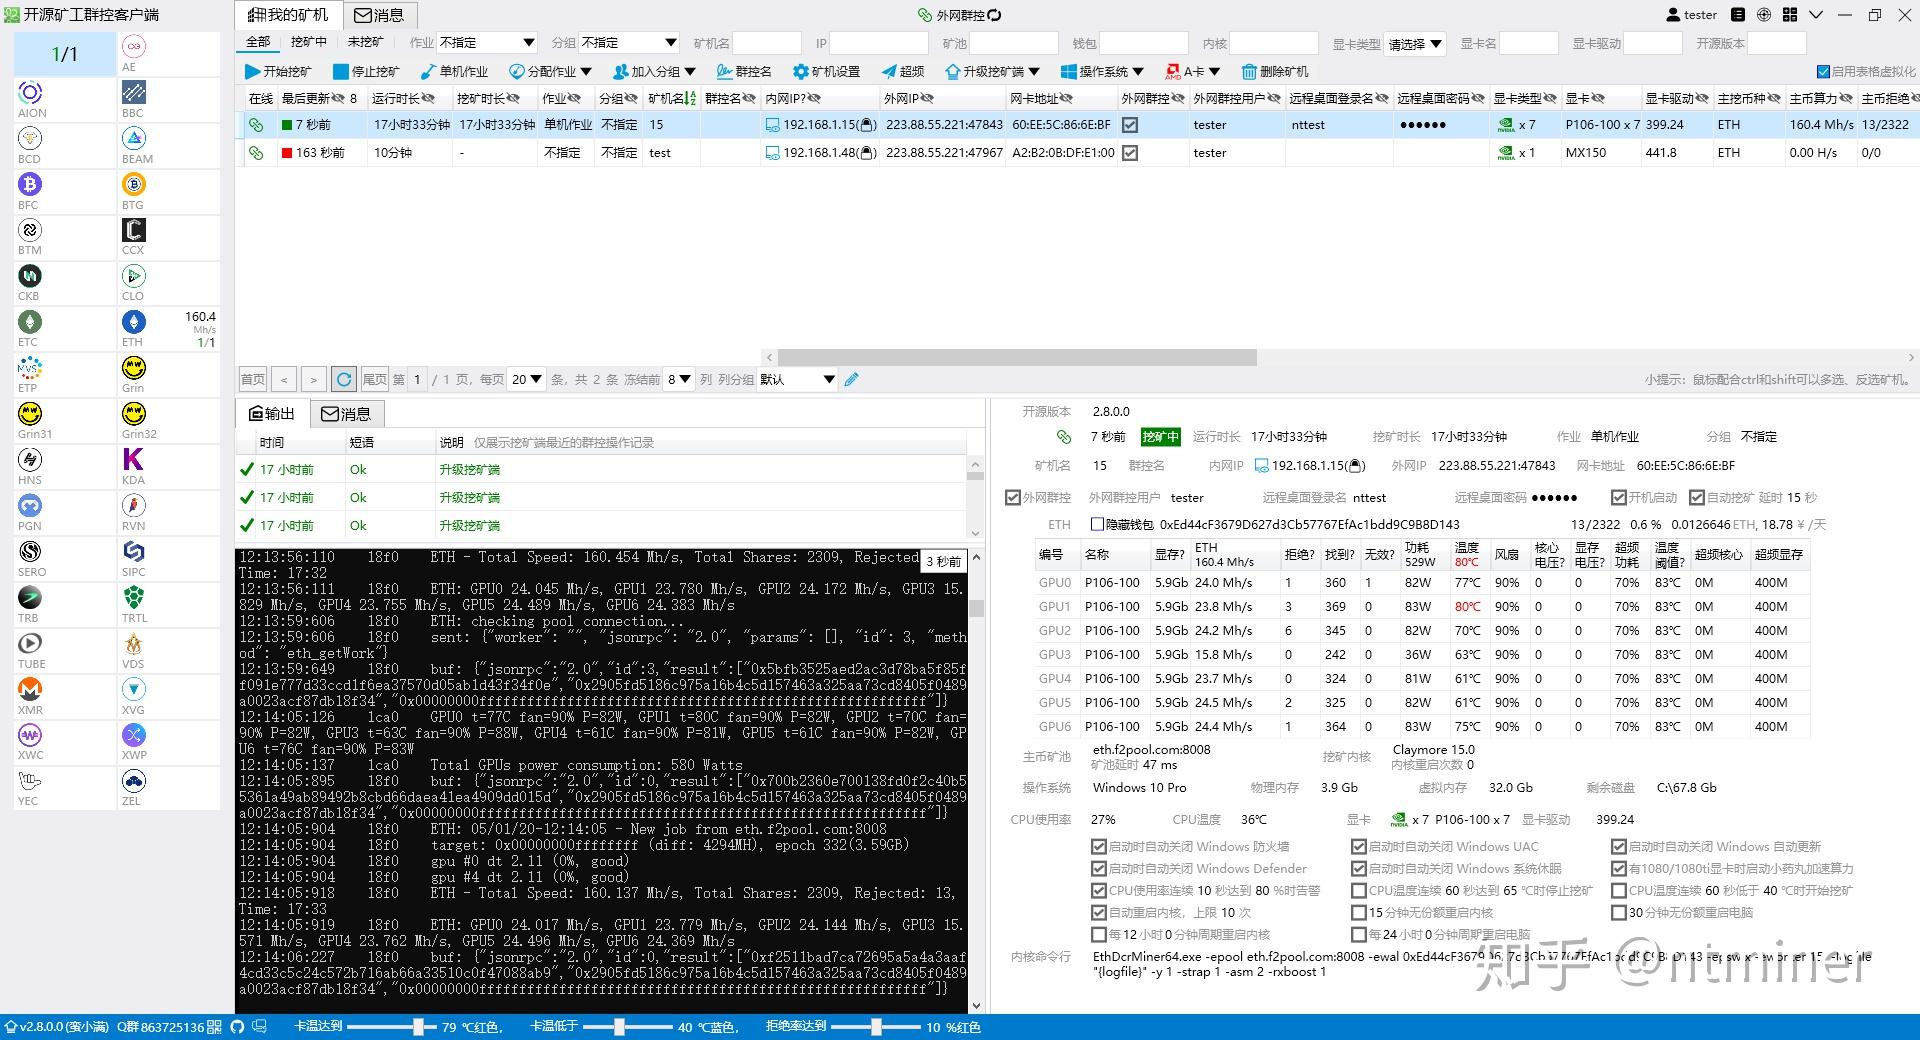Select the BFC coin icon
The height and width of the screenshot is (1040, 1920).
pos(30,184)
